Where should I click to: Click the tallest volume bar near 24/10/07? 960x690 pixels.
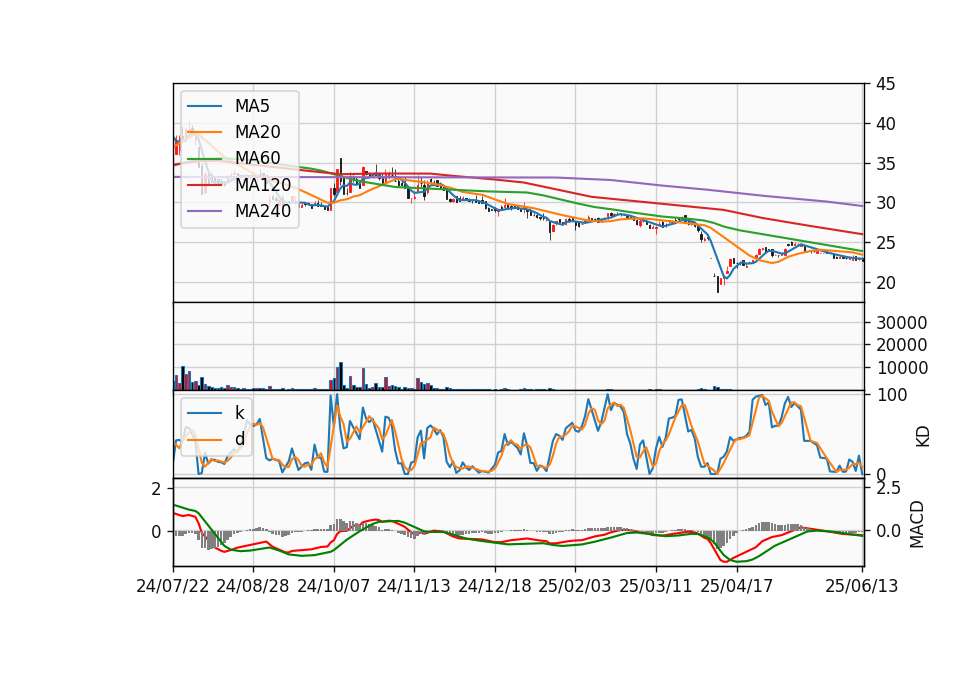coord(341,376)
